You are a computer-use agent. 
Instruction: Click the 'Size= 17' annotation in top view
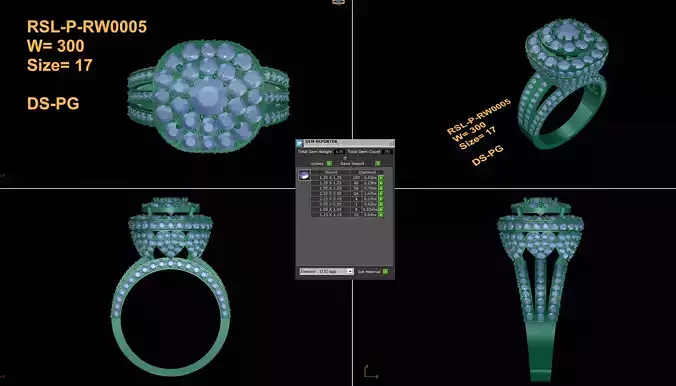point(59,65)
